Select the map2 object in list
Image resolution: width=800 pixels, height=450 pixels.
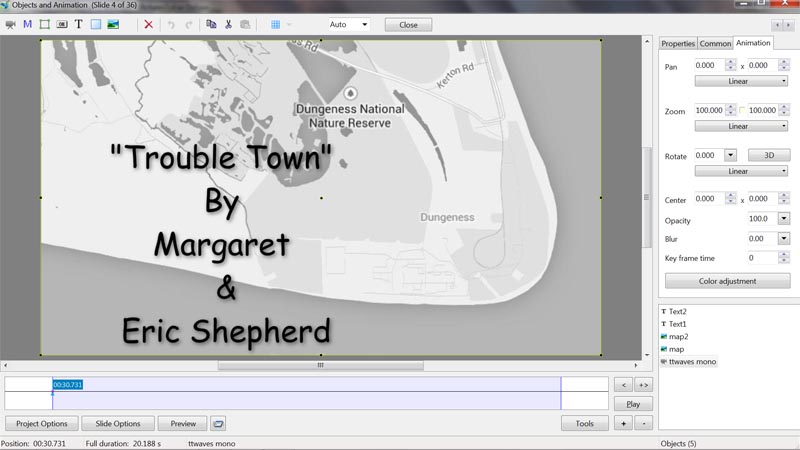coord(678,336)
